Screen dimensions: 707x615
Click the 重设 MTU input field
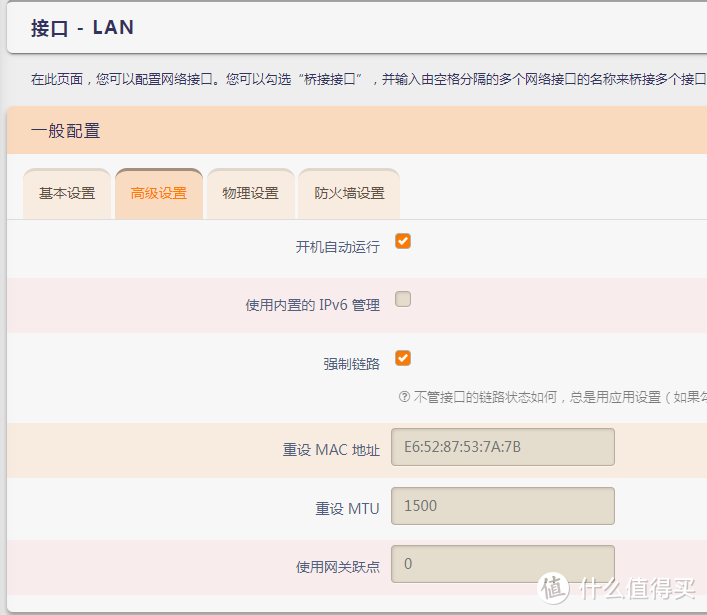coord(503,506)
